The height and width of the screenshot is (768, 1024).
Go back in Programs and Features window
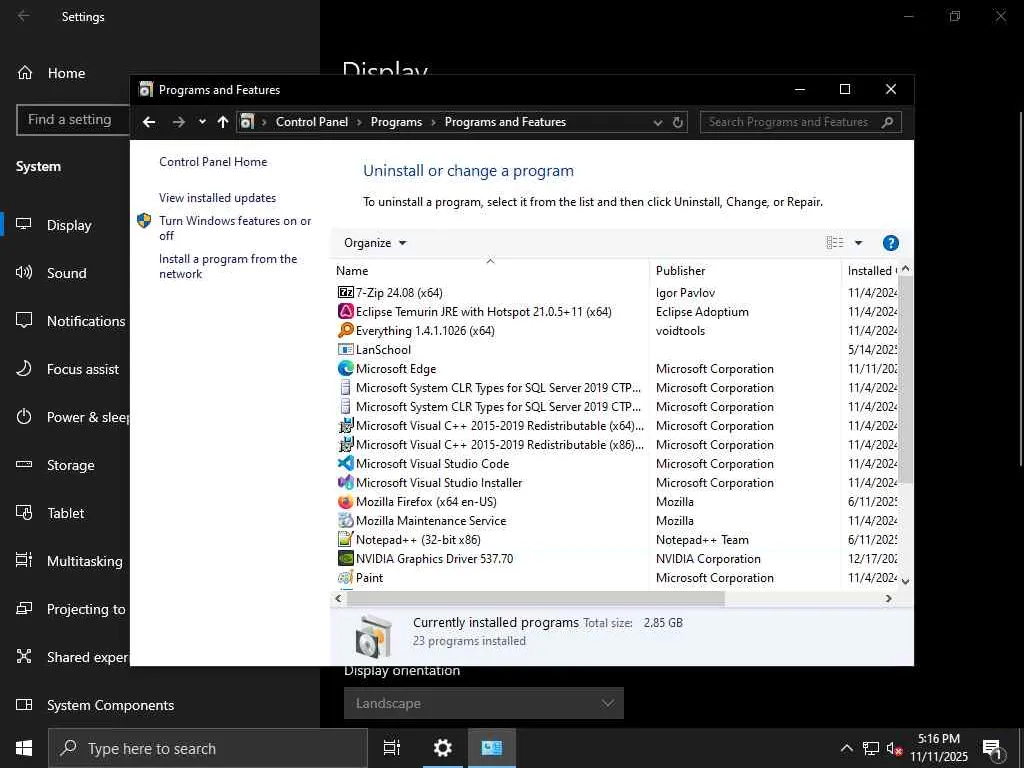(149, 122)
